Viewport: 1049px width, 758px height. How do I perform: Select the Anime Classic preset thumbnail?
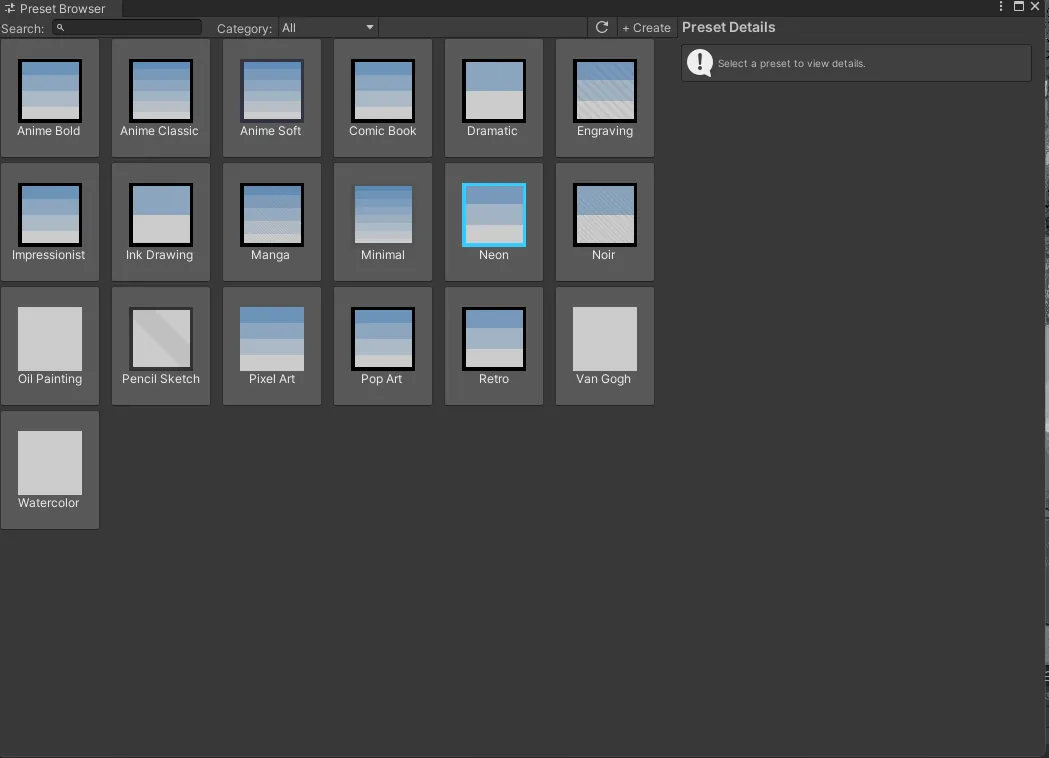(x=161, y=90)
